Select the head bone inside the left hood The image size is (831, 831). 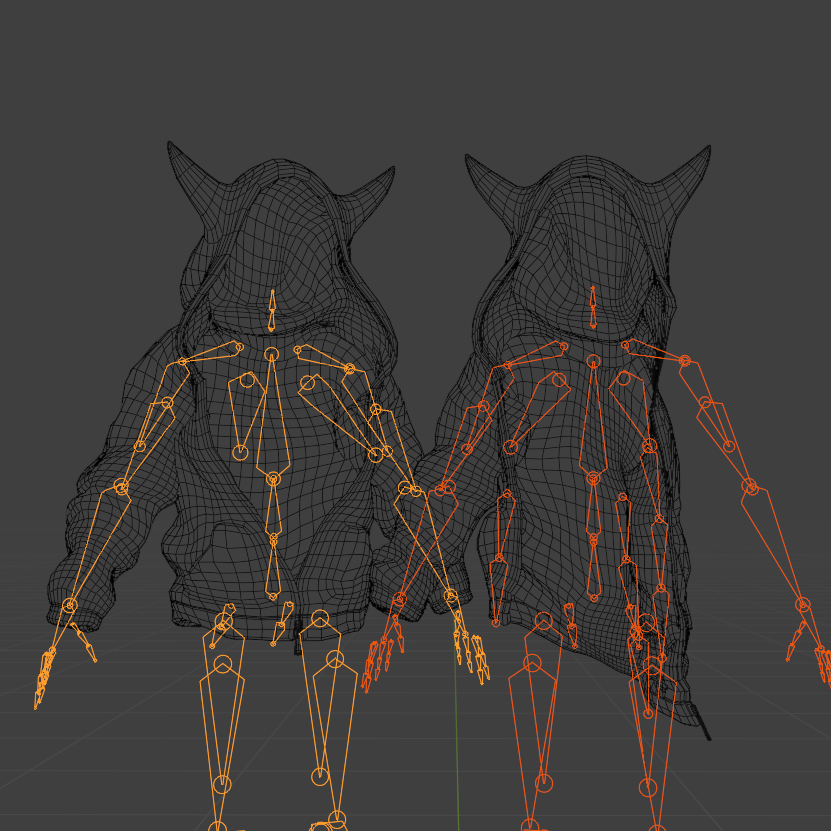(272, 311)
